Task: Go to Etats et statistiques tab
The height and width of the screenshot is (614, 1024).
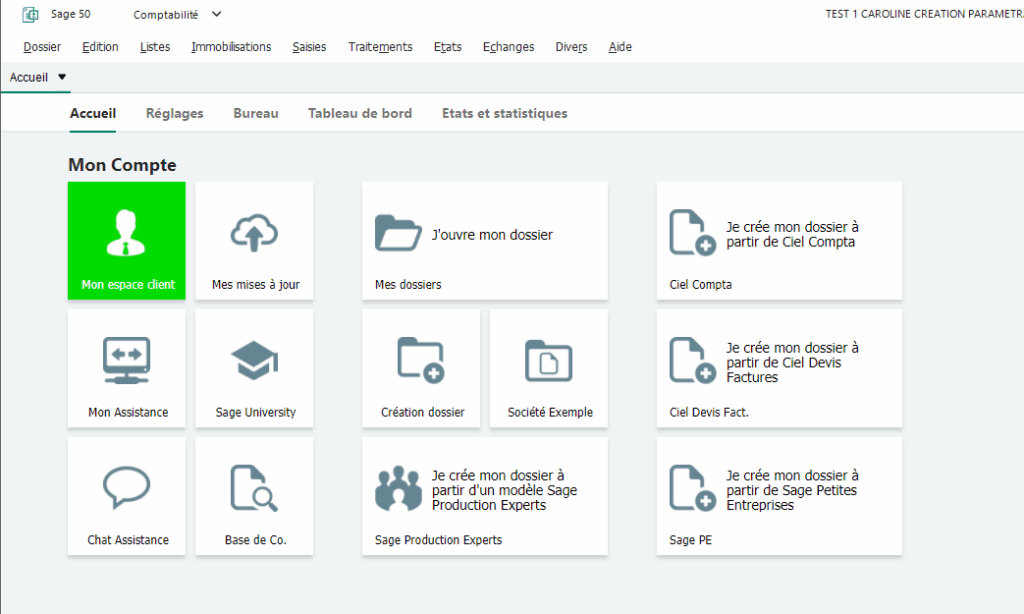Action: click(504, 114)
